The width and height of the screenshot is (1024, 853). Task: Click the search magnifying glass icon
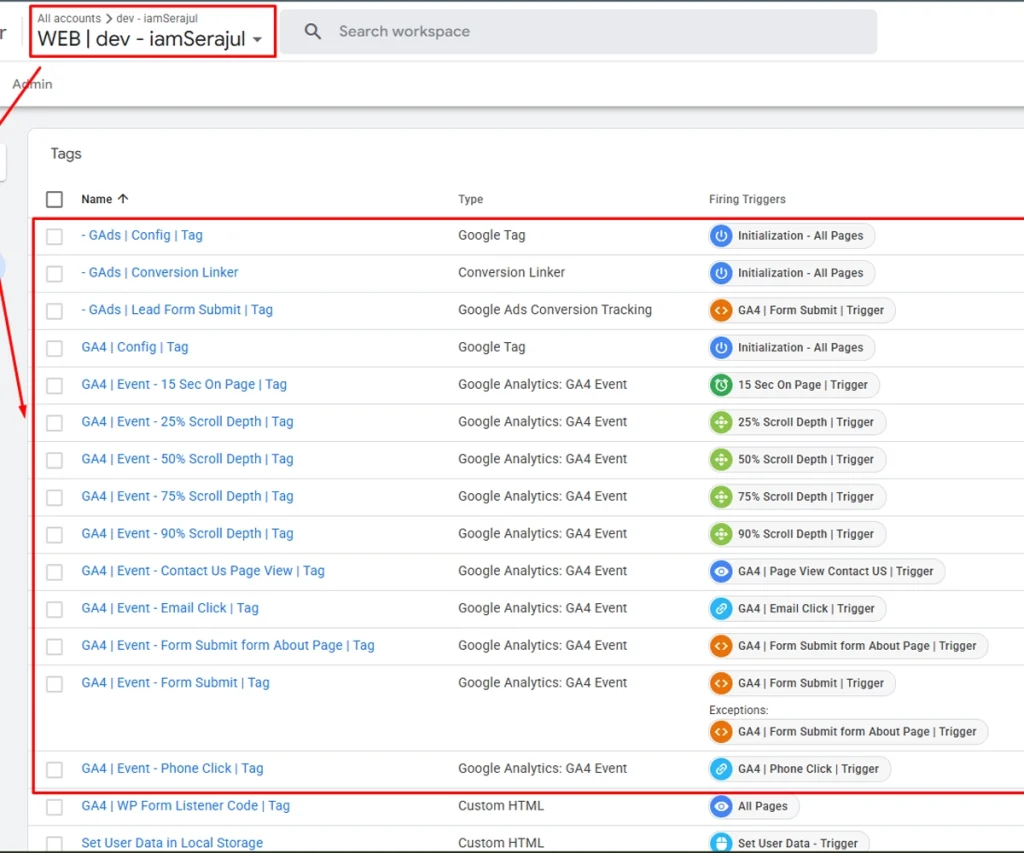[313, 31]
